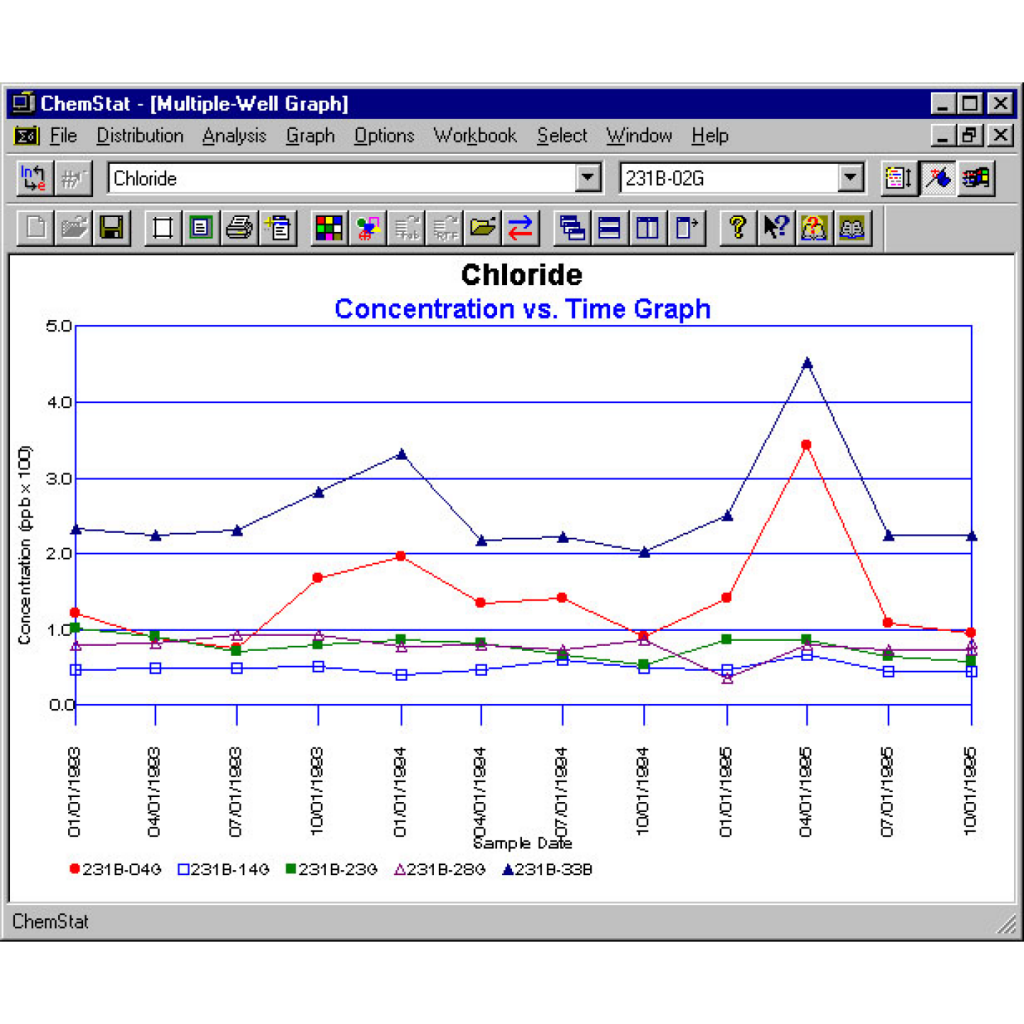Open the color palette grid icon

pos(327,228)
